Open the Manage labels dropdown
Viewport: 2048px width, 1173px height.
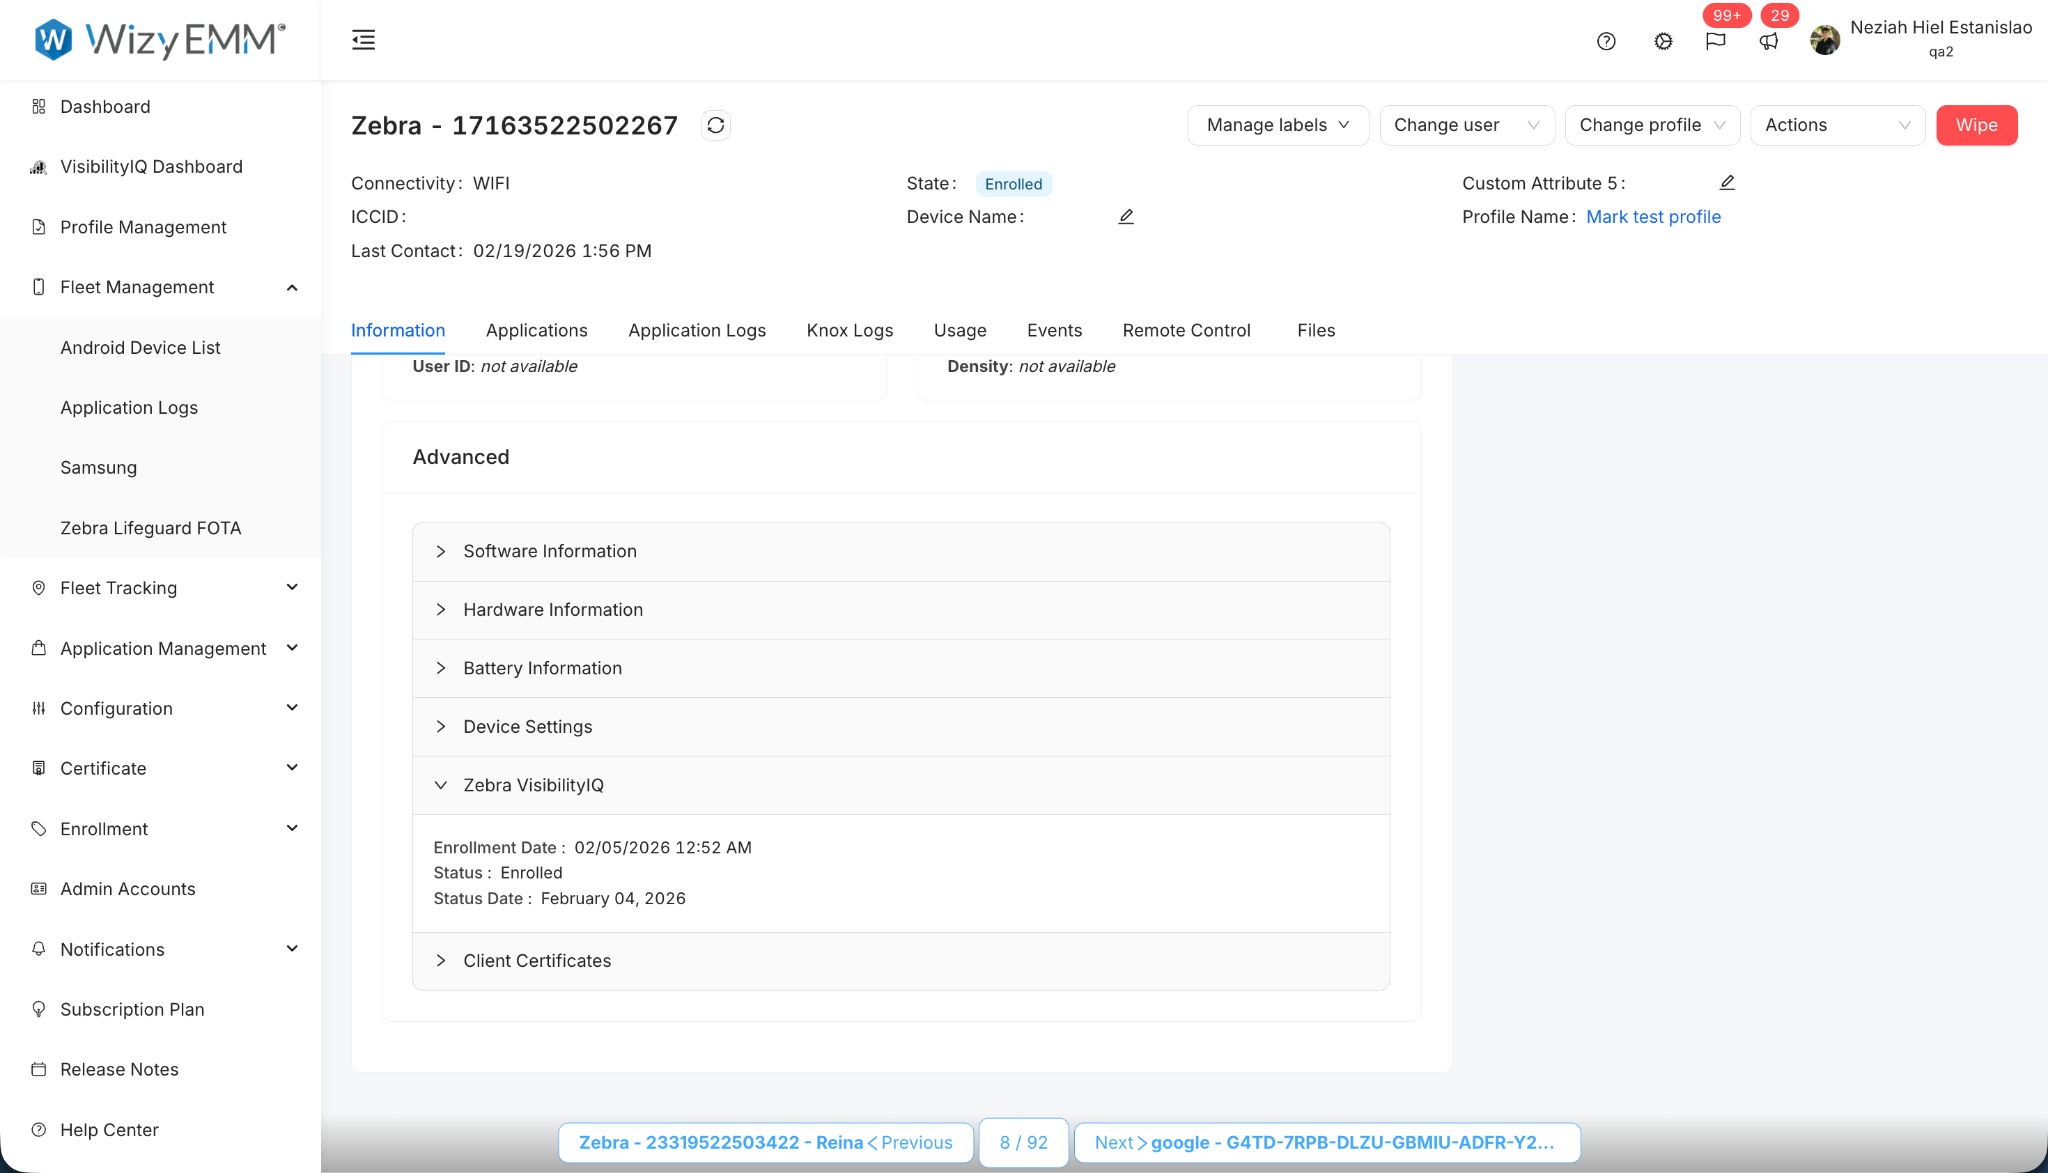1277,125
